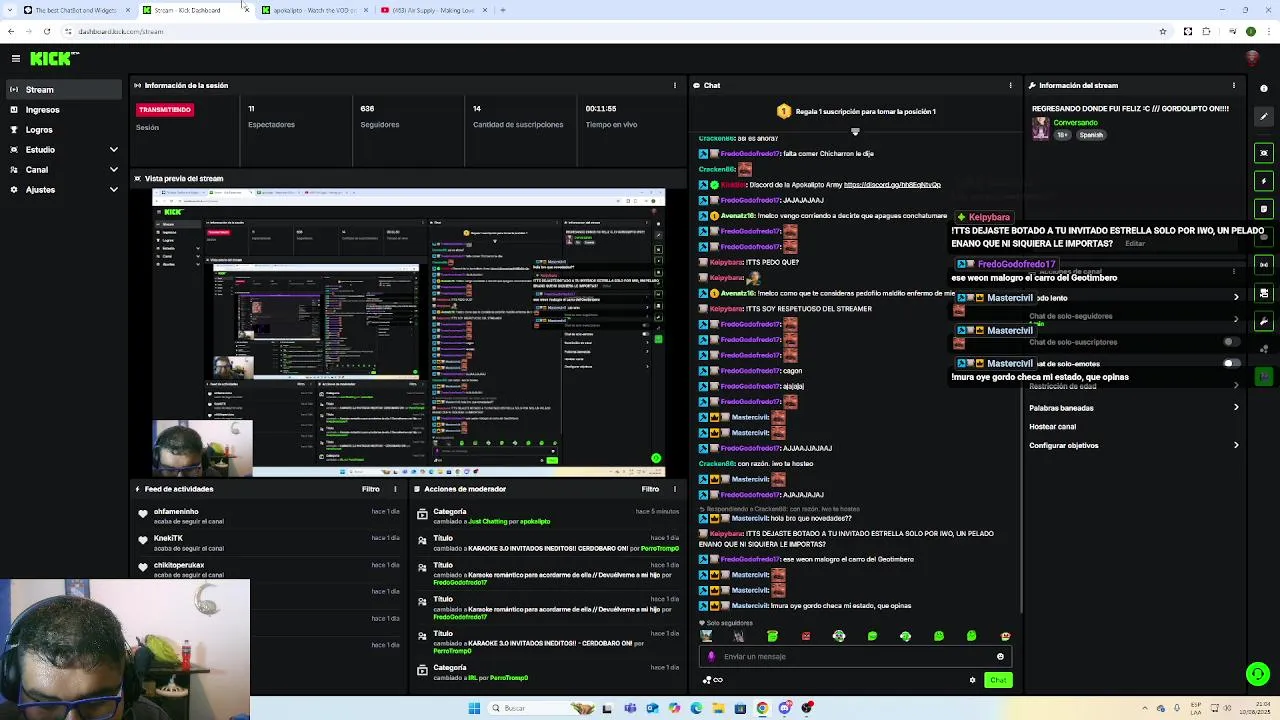
Task: Switch to apokalipto VOD browser tab
Action: click(x=314, y=10)
